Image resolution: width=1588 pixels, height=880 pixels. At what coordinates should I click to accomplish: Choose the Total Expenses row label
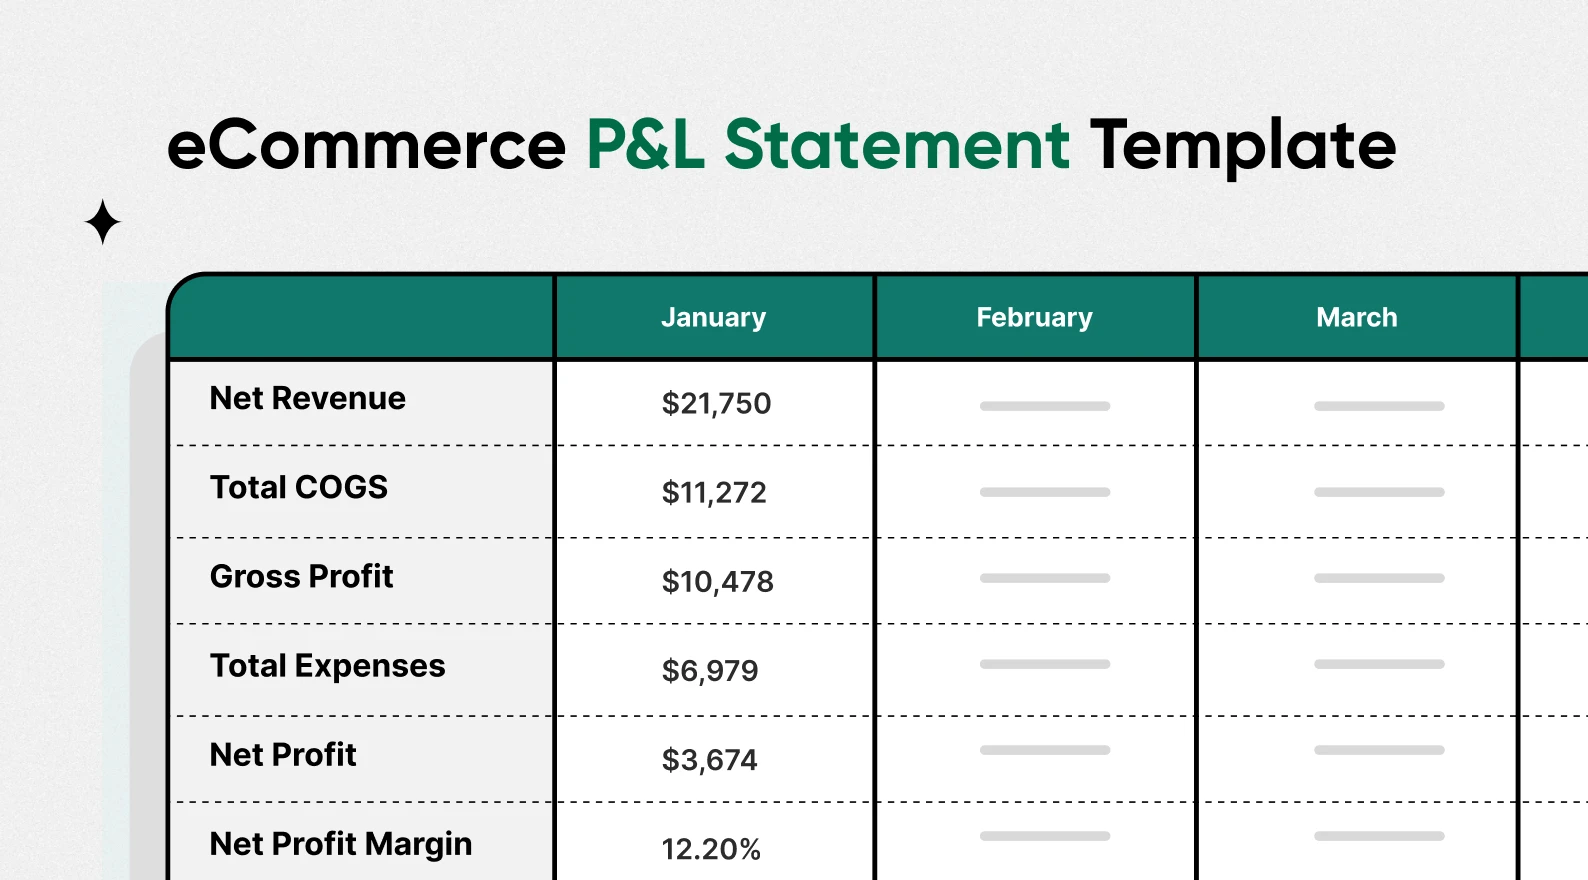328,666
